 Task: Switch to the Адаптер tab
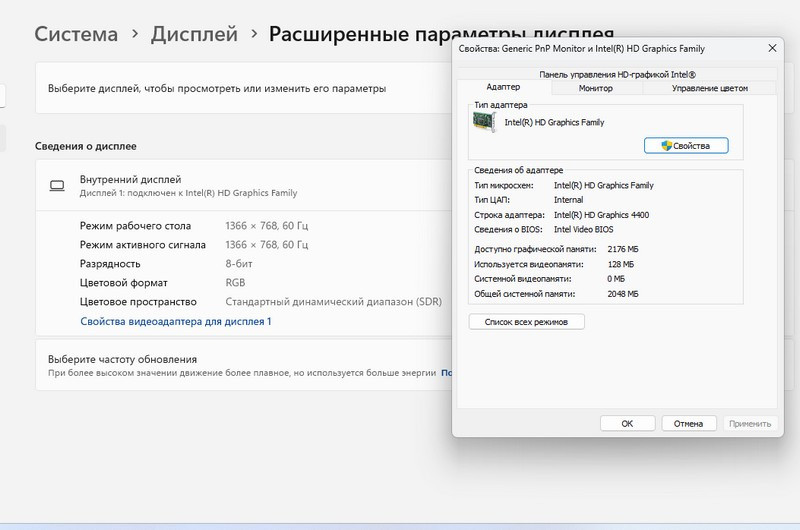[503, 87]
